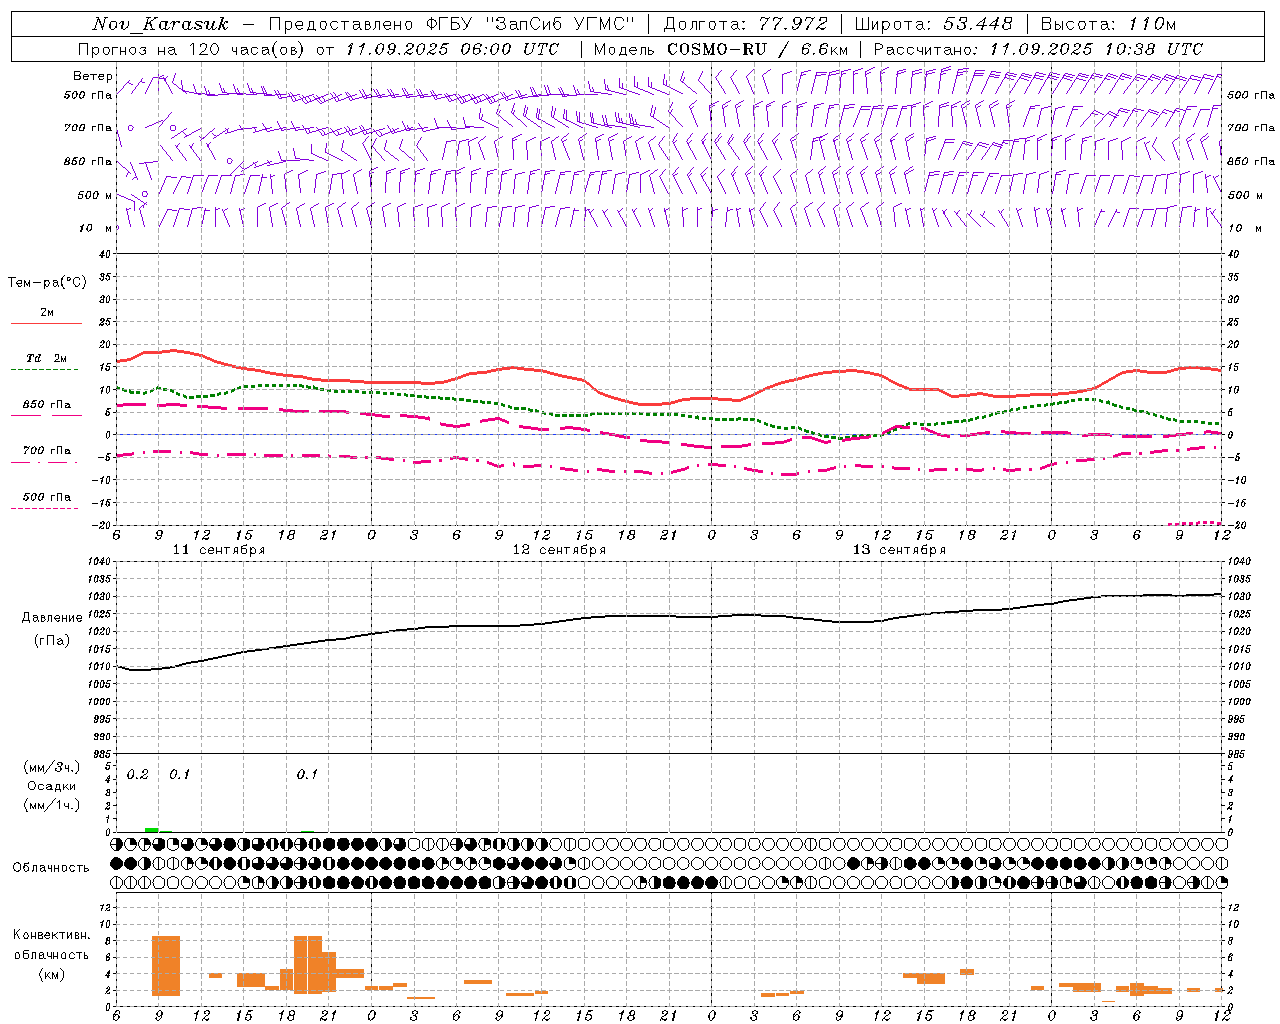Click the dotted line sample under Td 2м legend
This screenshot has height=1024, width=1280.
click(x=44, y=370)
